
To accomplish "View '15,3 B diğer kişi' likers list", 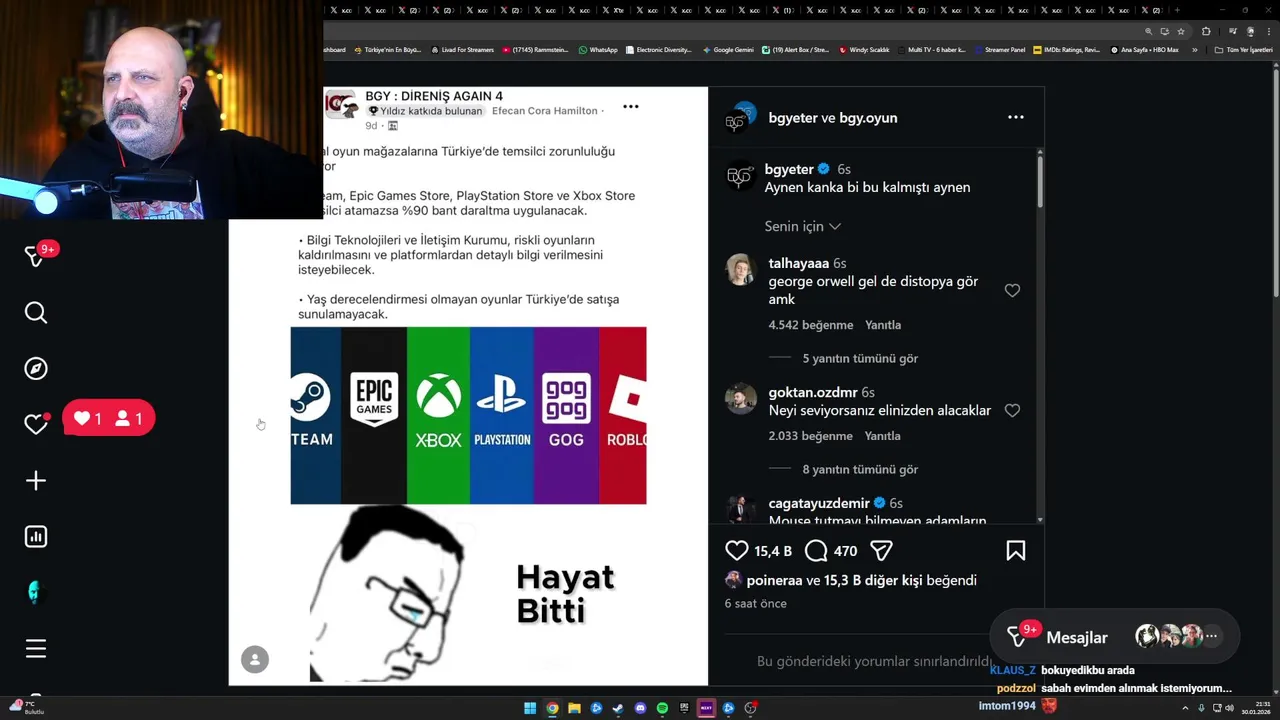I will (873, 580).
